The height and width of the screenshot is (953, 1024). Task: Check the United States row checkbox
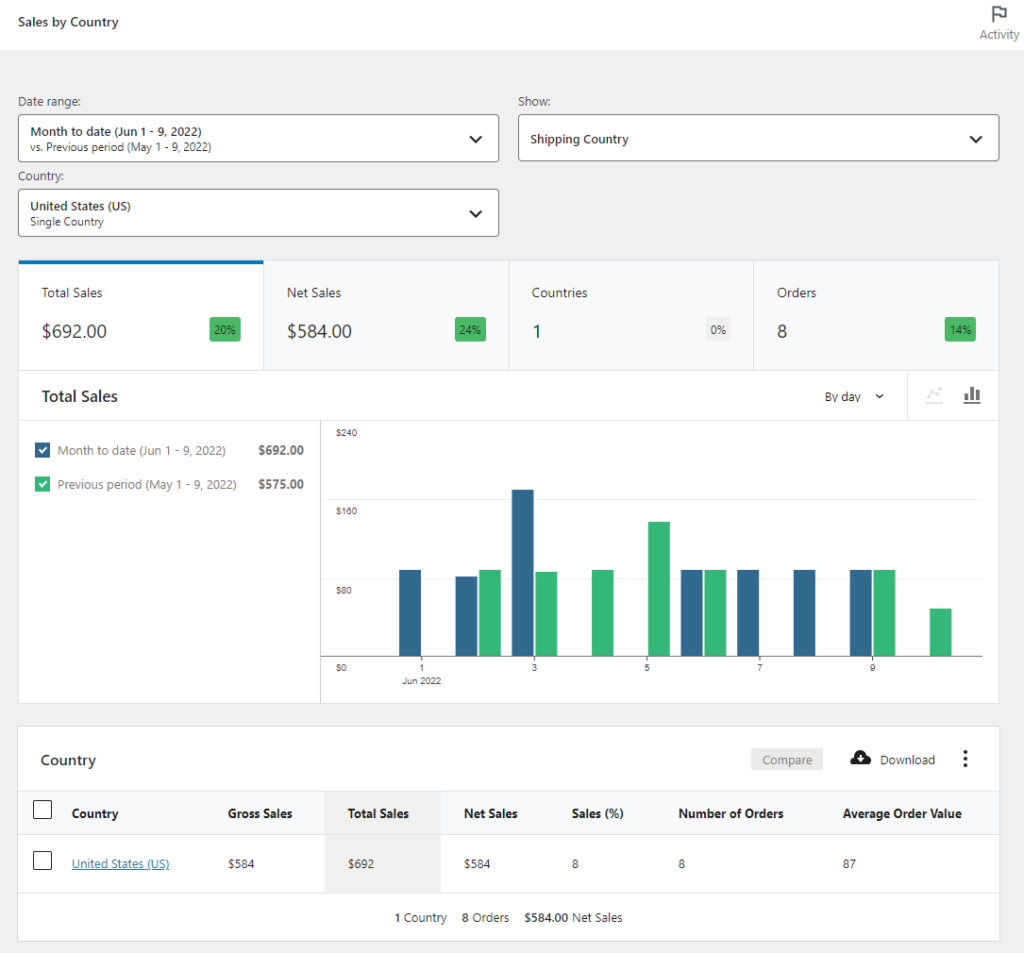42,860
